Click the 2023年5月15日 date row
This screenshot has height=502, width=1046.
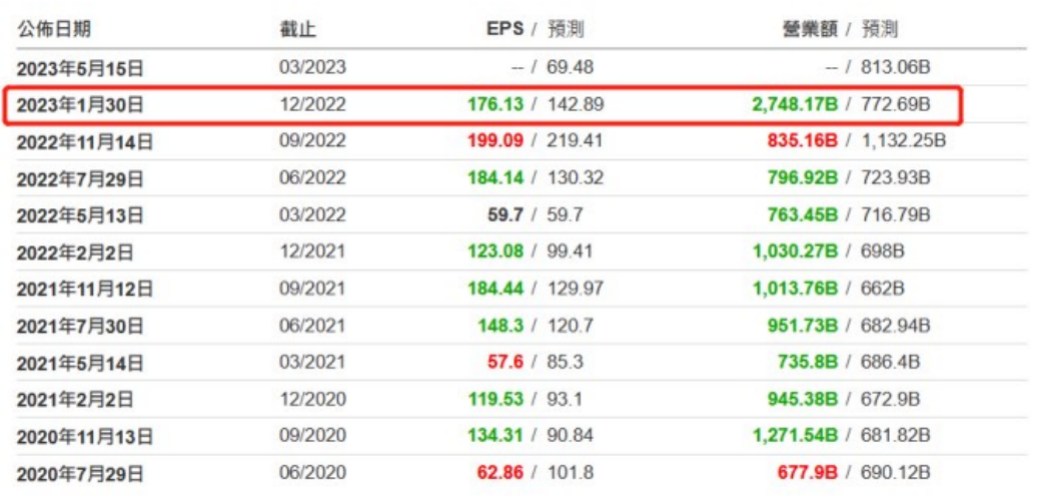(x=80, y=68)
